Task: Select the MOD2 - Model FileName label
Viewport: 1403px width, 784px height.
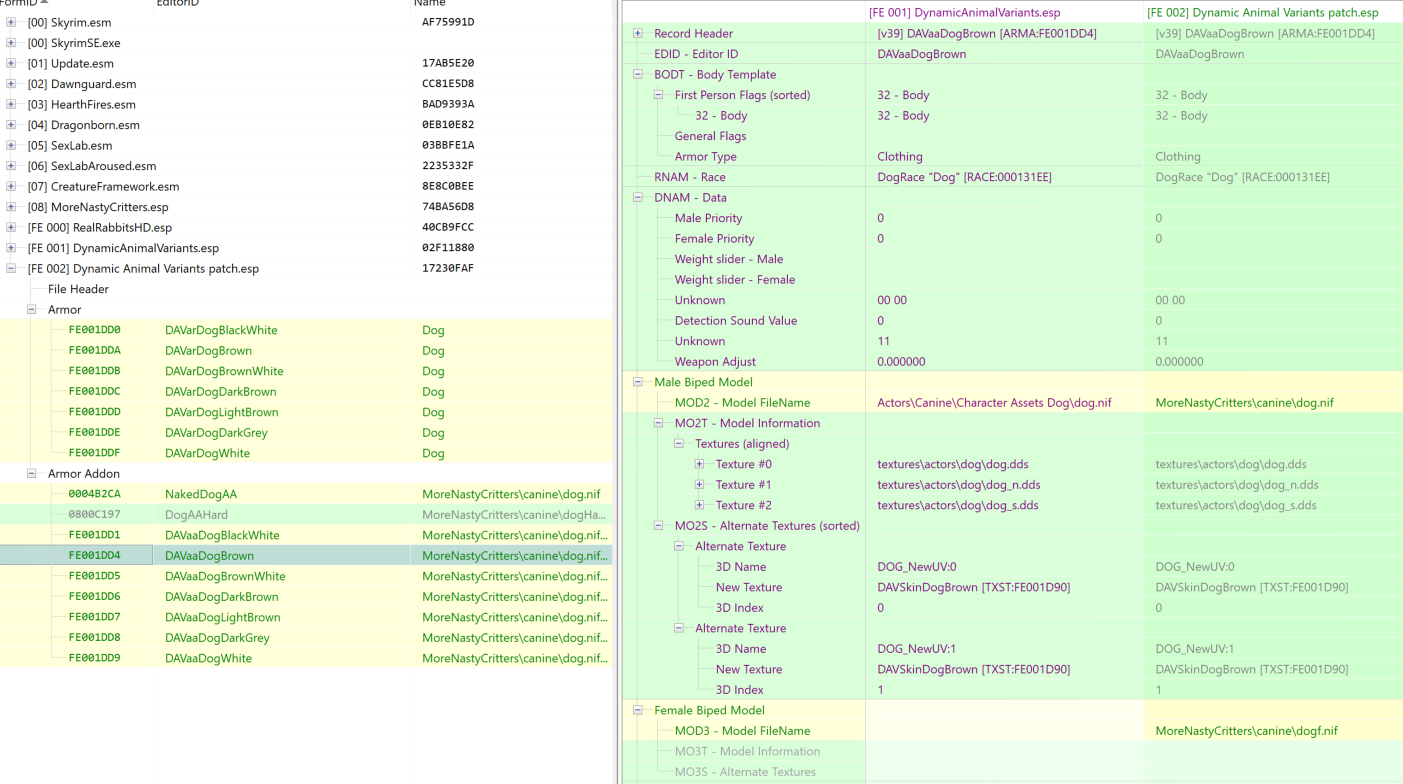Action: click(742, 403)
